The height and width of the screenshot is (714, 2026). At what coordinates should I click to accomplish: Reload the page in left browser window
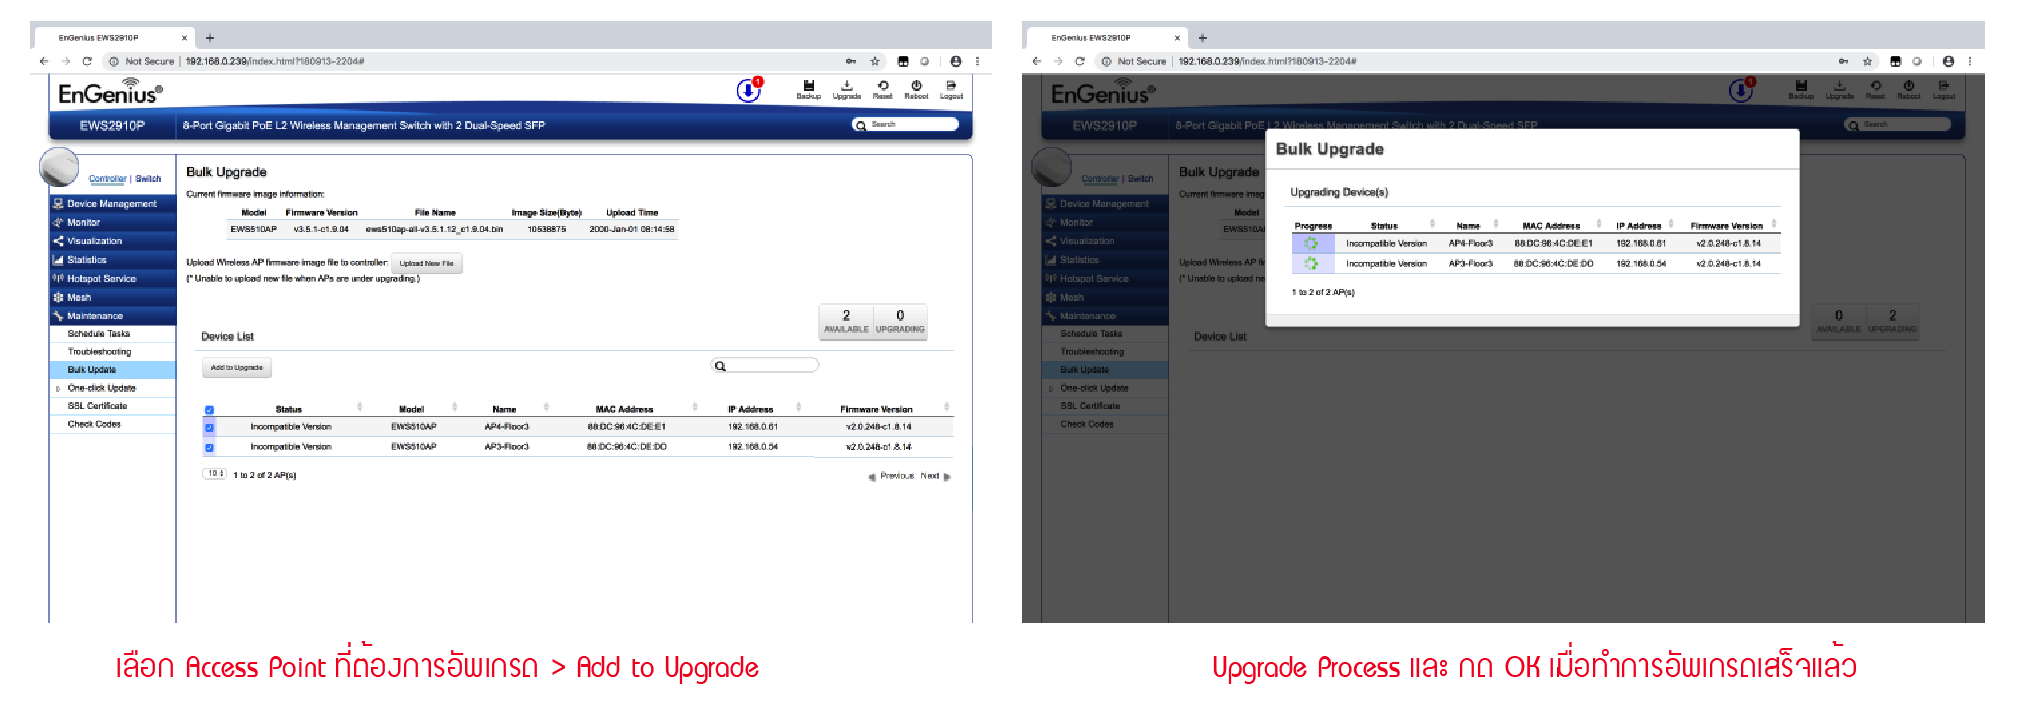point(87,61)
